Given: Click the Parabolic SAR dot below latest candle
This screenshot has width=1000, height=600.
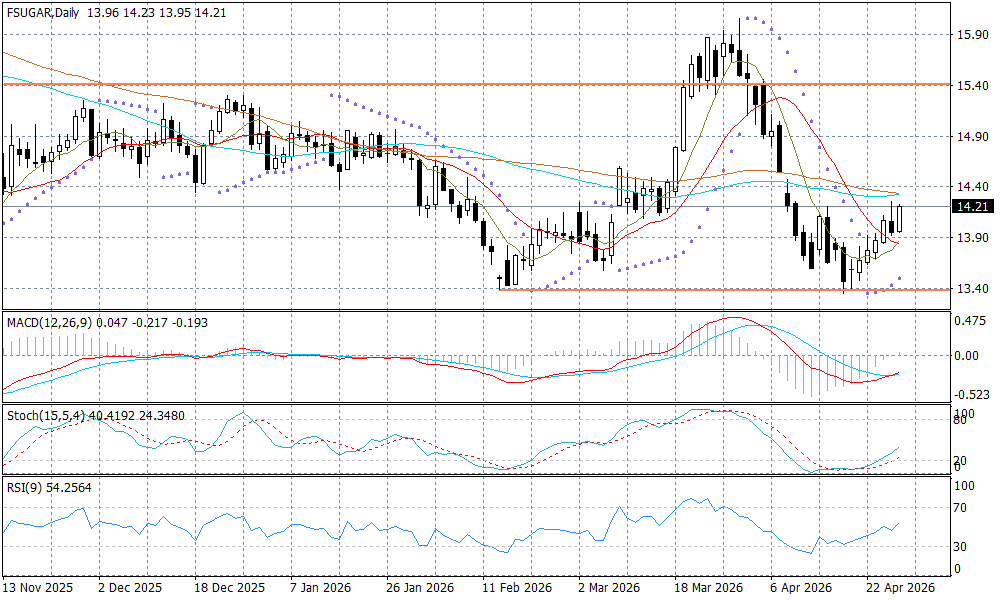Looking at the screenshot, I should 900,278.
